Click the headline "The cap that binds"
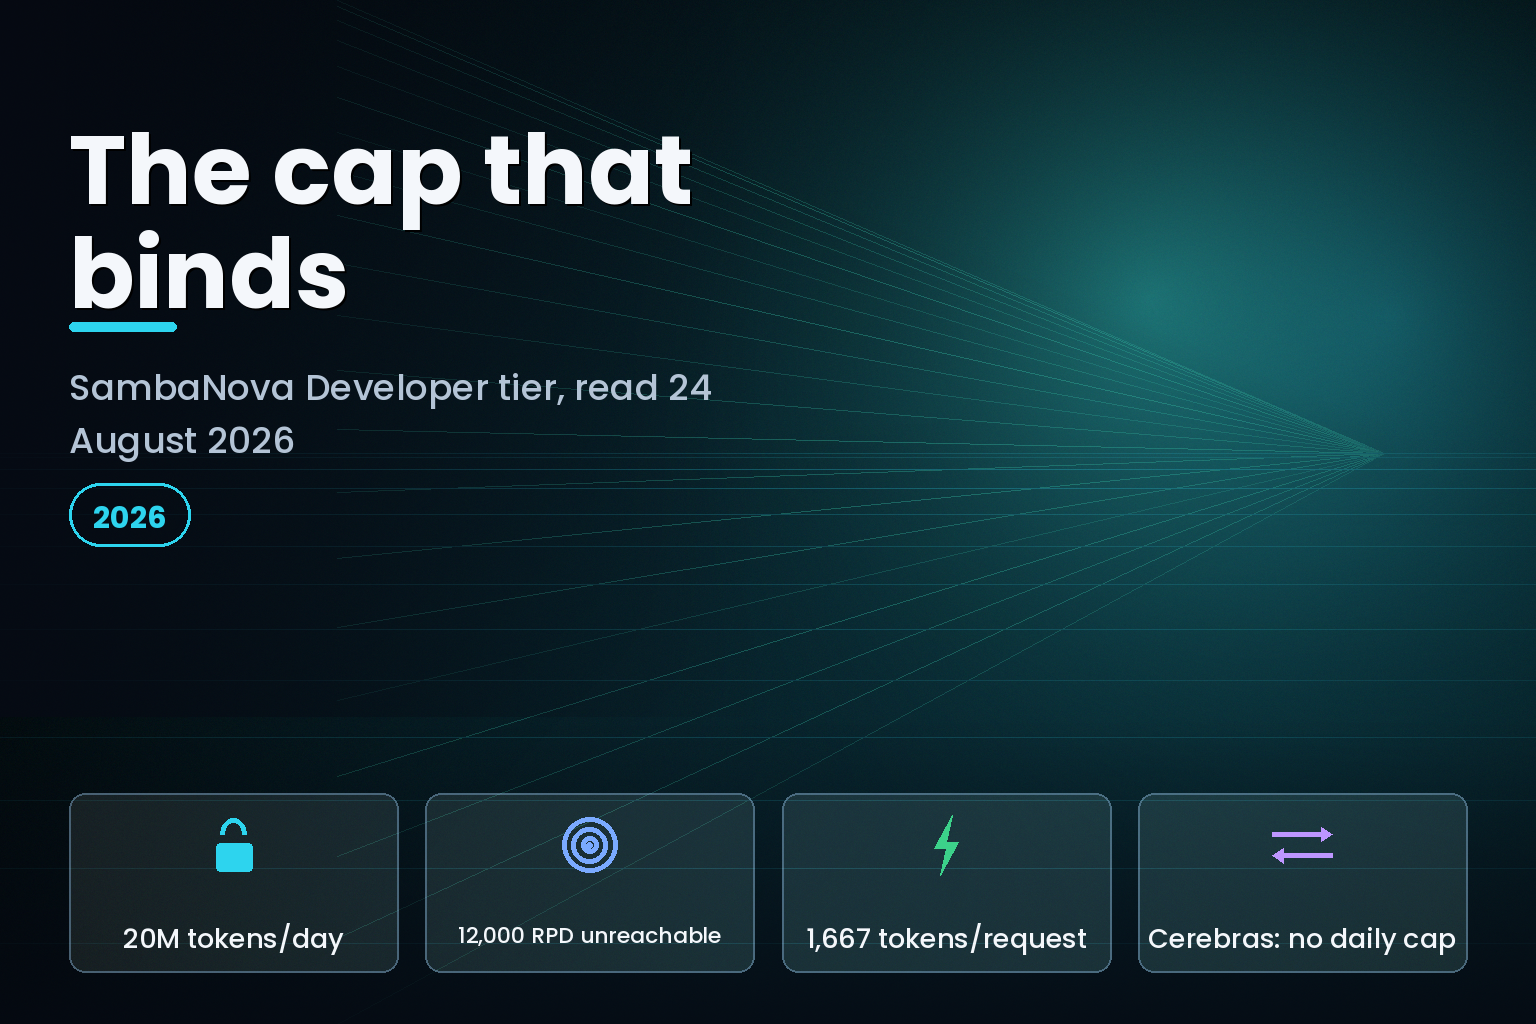This screenshot has height=1024, width=1536. click(381, 222)
